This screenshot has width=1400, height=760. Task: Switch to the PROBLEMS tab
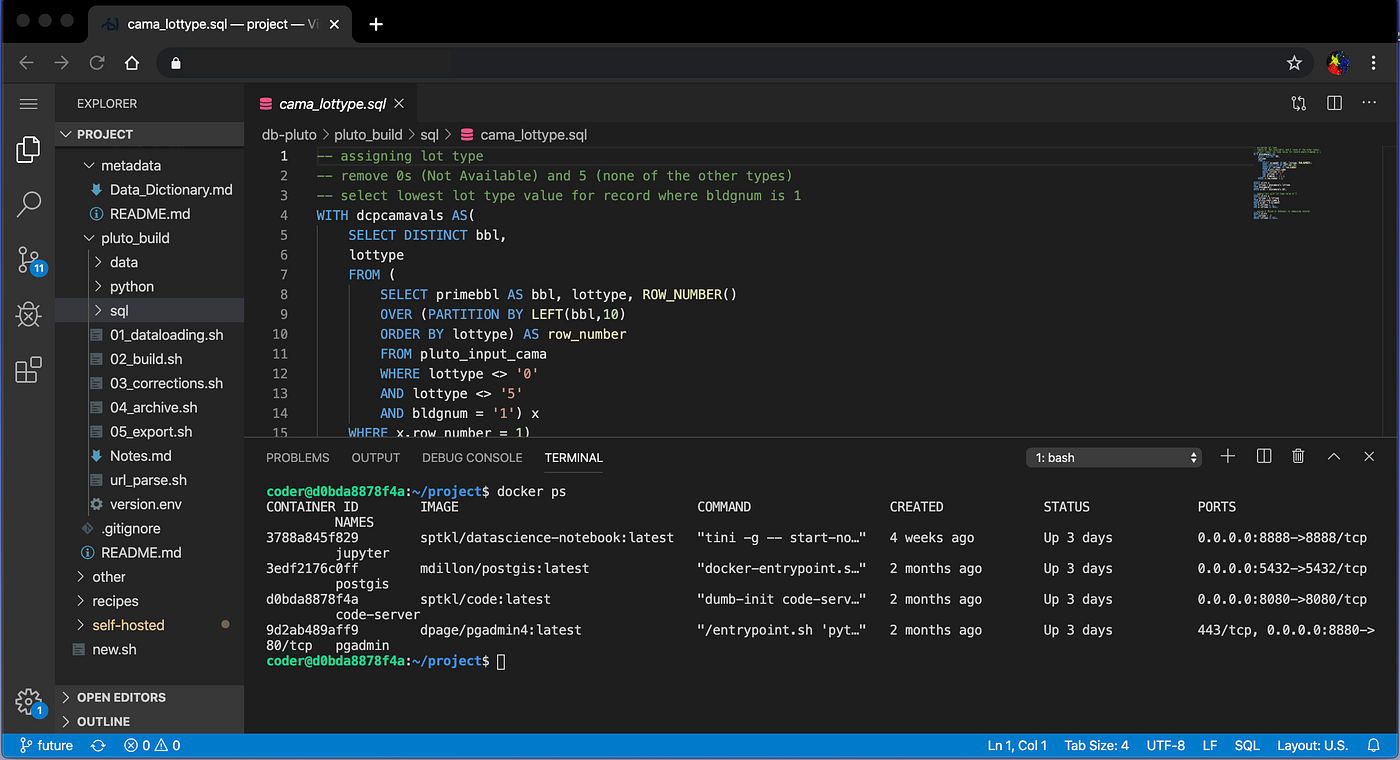[297, 458]
